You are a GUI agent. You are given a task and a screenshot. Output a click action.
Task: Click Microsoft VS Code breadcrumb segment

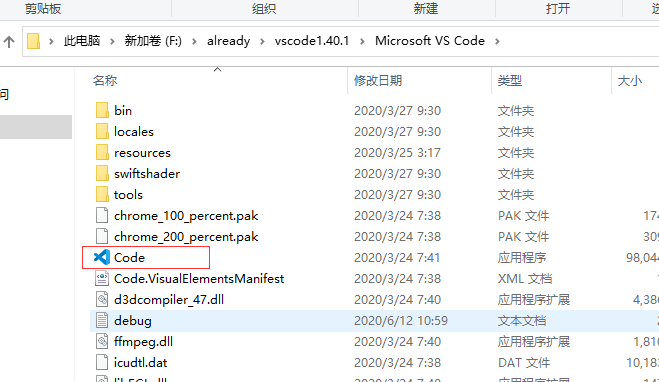[430, 41]
